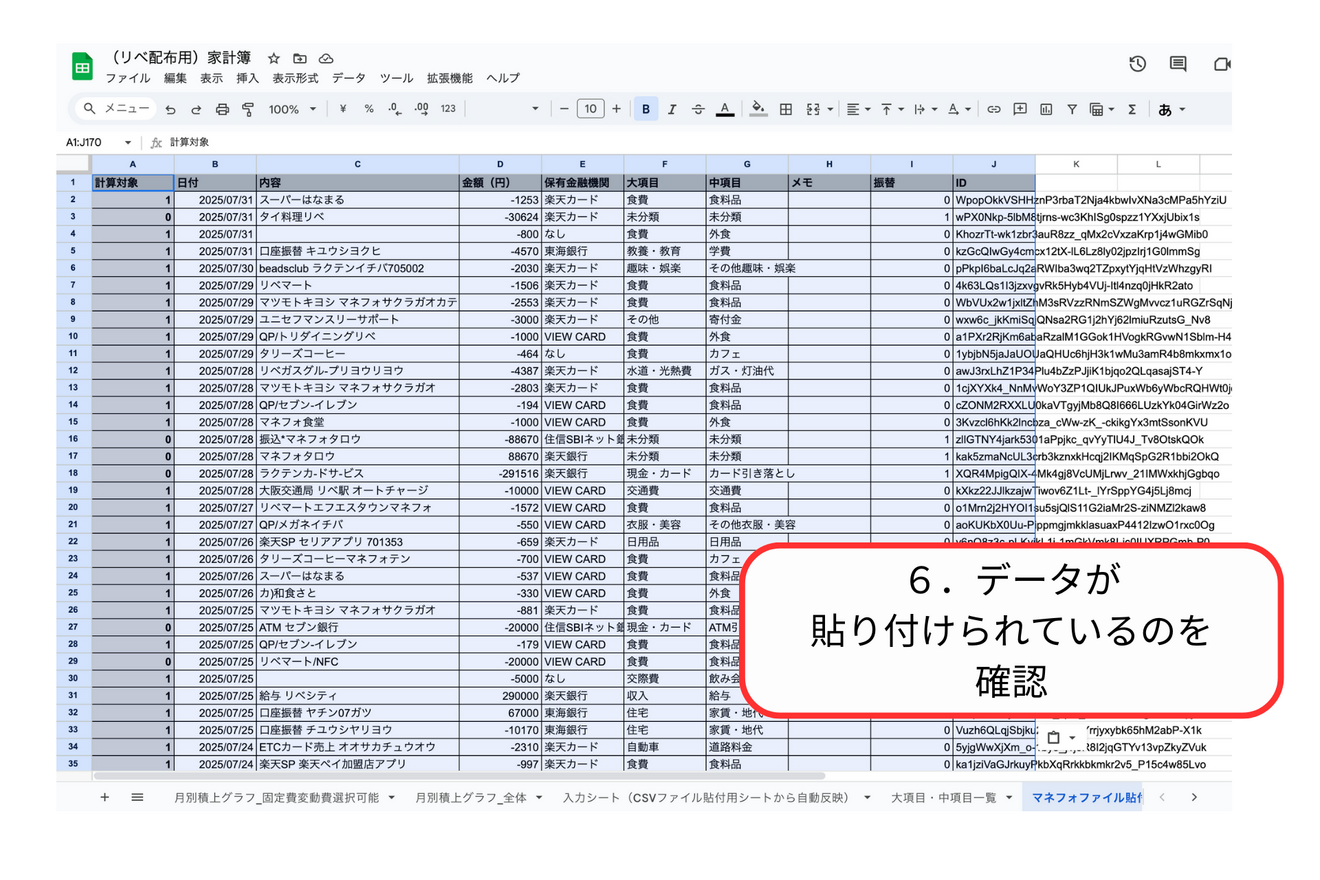The image size is (1320, 880).
Task: Open the 123 number format menu
Action: [x=448, y=109]
